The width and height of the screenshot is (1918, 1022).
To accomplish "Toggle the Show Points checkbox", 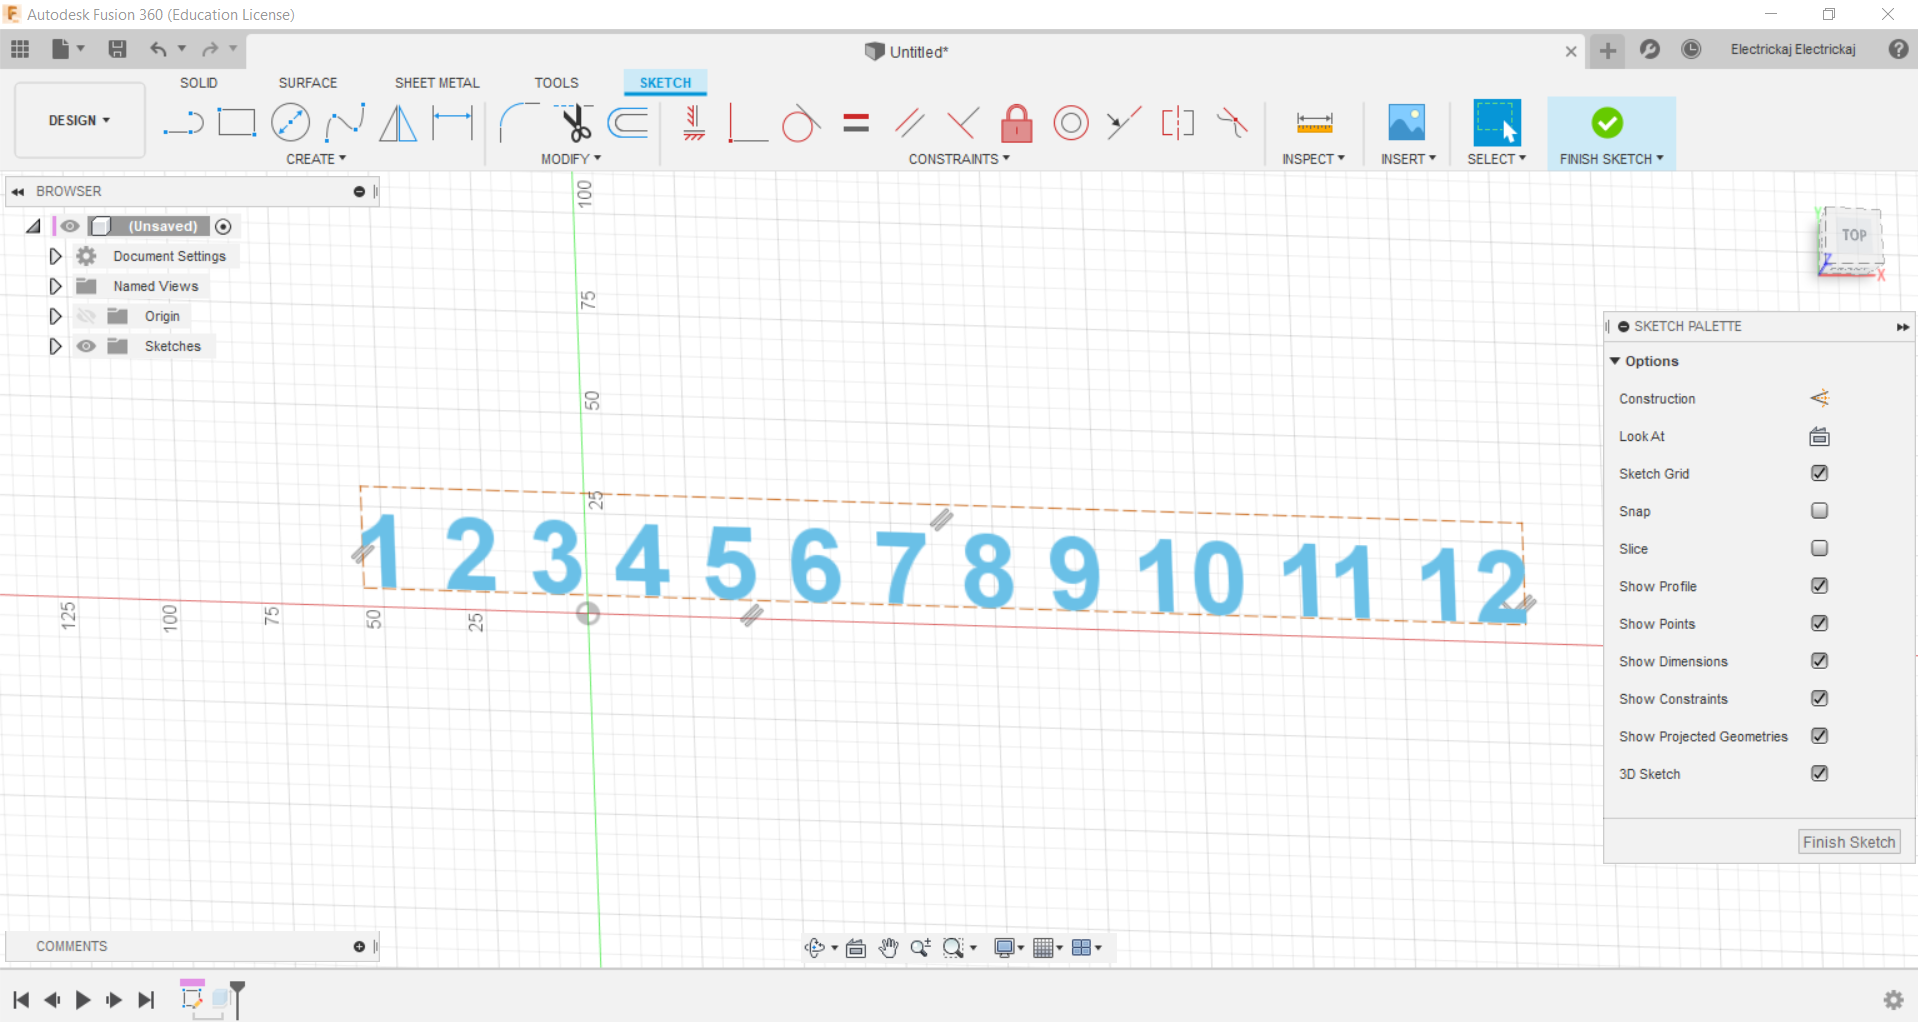I will (1819, 623).
